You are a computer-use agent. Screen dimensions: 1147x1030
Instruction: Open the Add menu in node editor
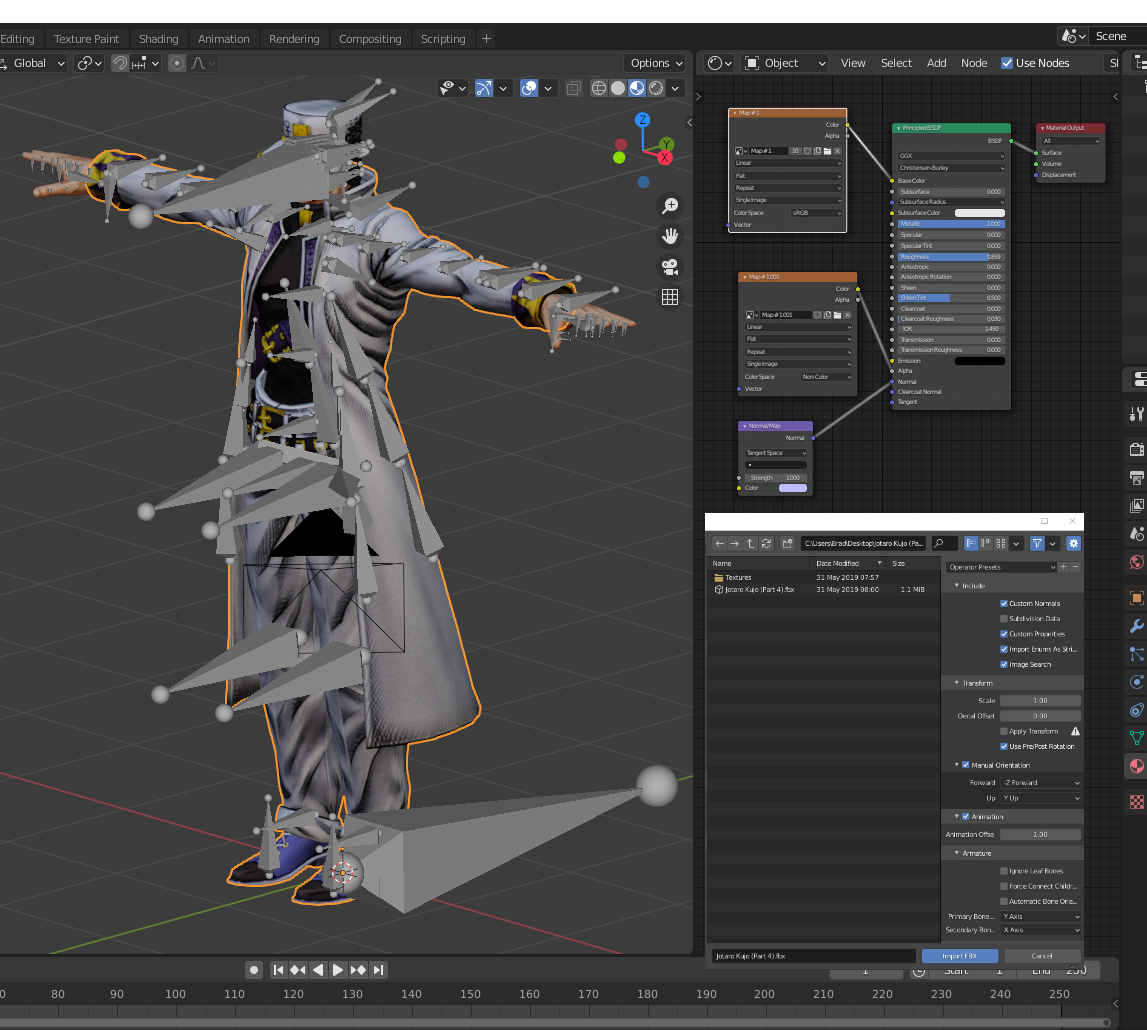coord(936,63)
